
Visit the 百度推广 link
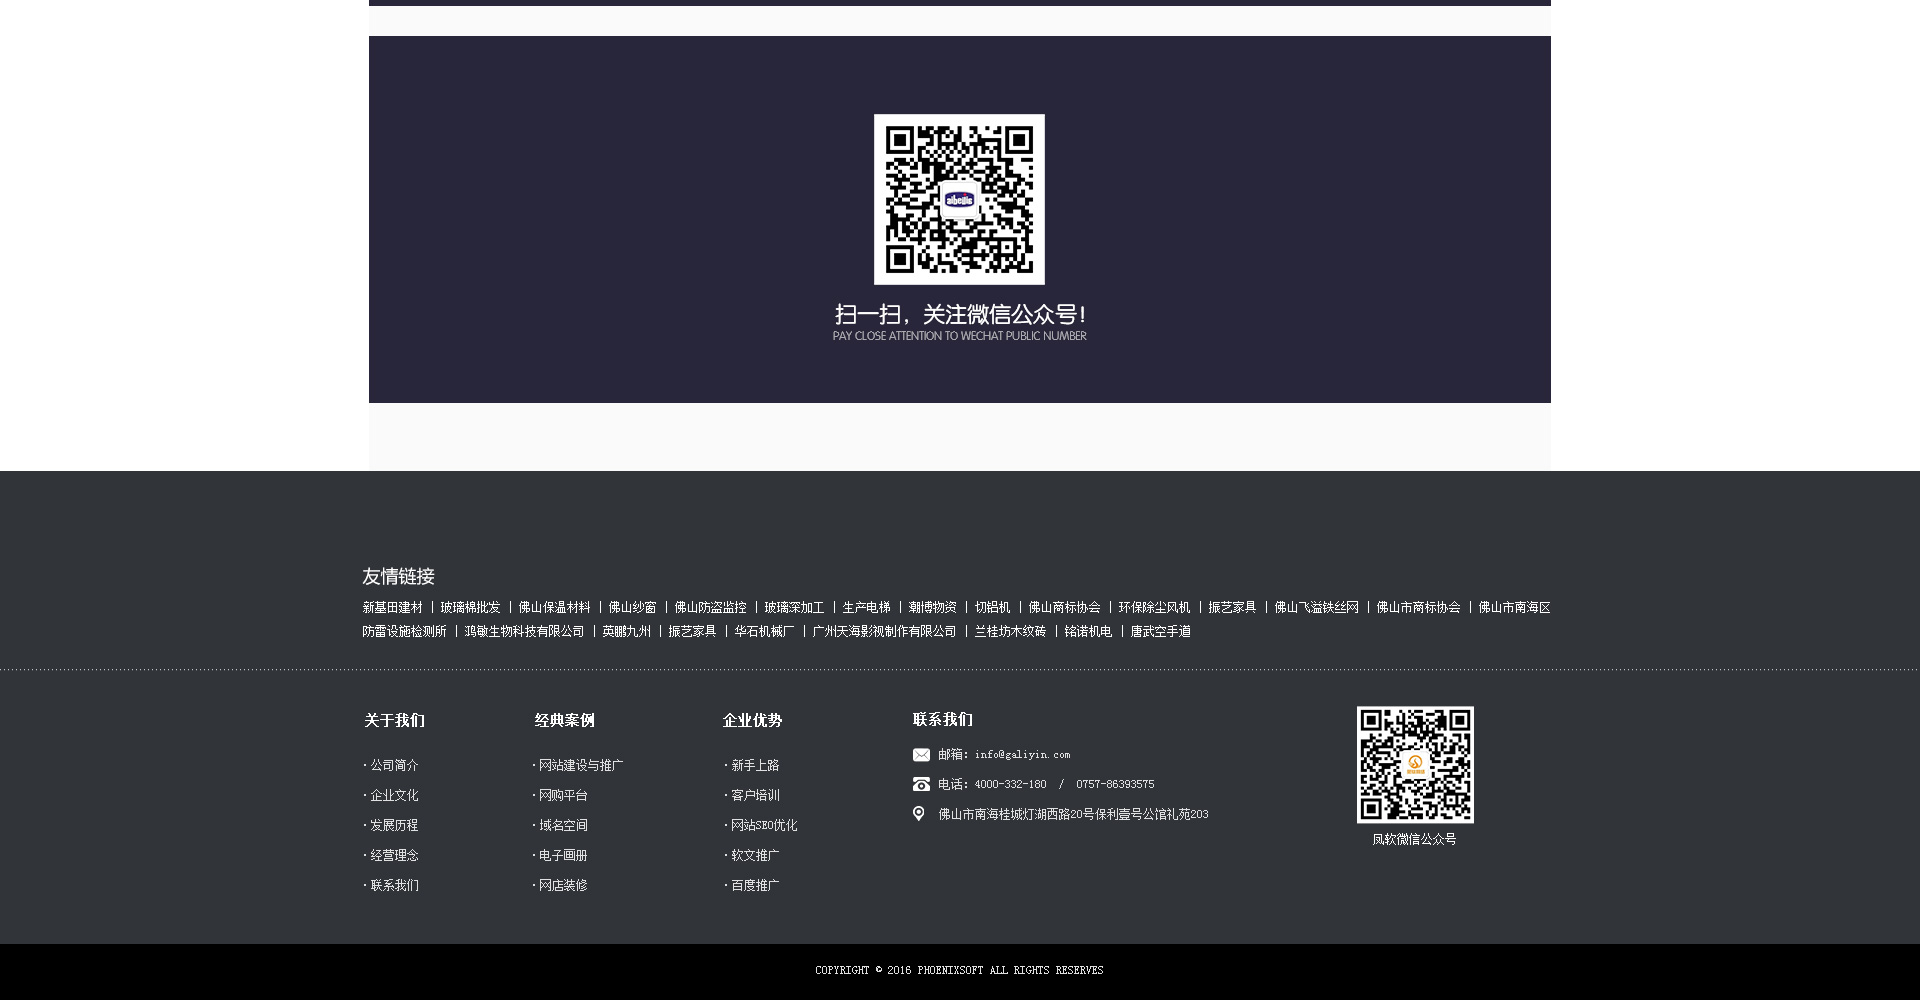tap(754, 886)
